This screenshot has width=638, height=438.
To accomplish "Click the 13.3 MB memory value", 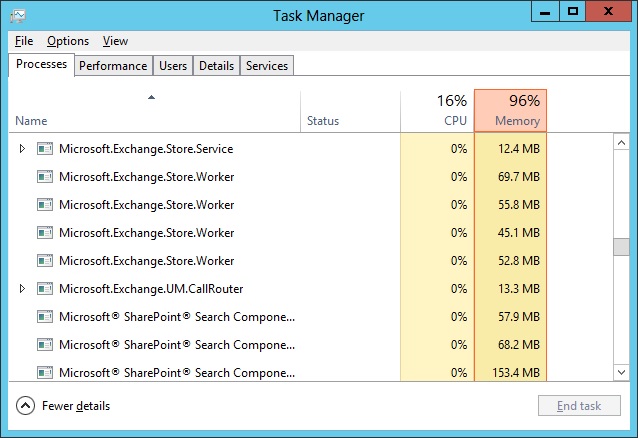I will coord(519,289).
